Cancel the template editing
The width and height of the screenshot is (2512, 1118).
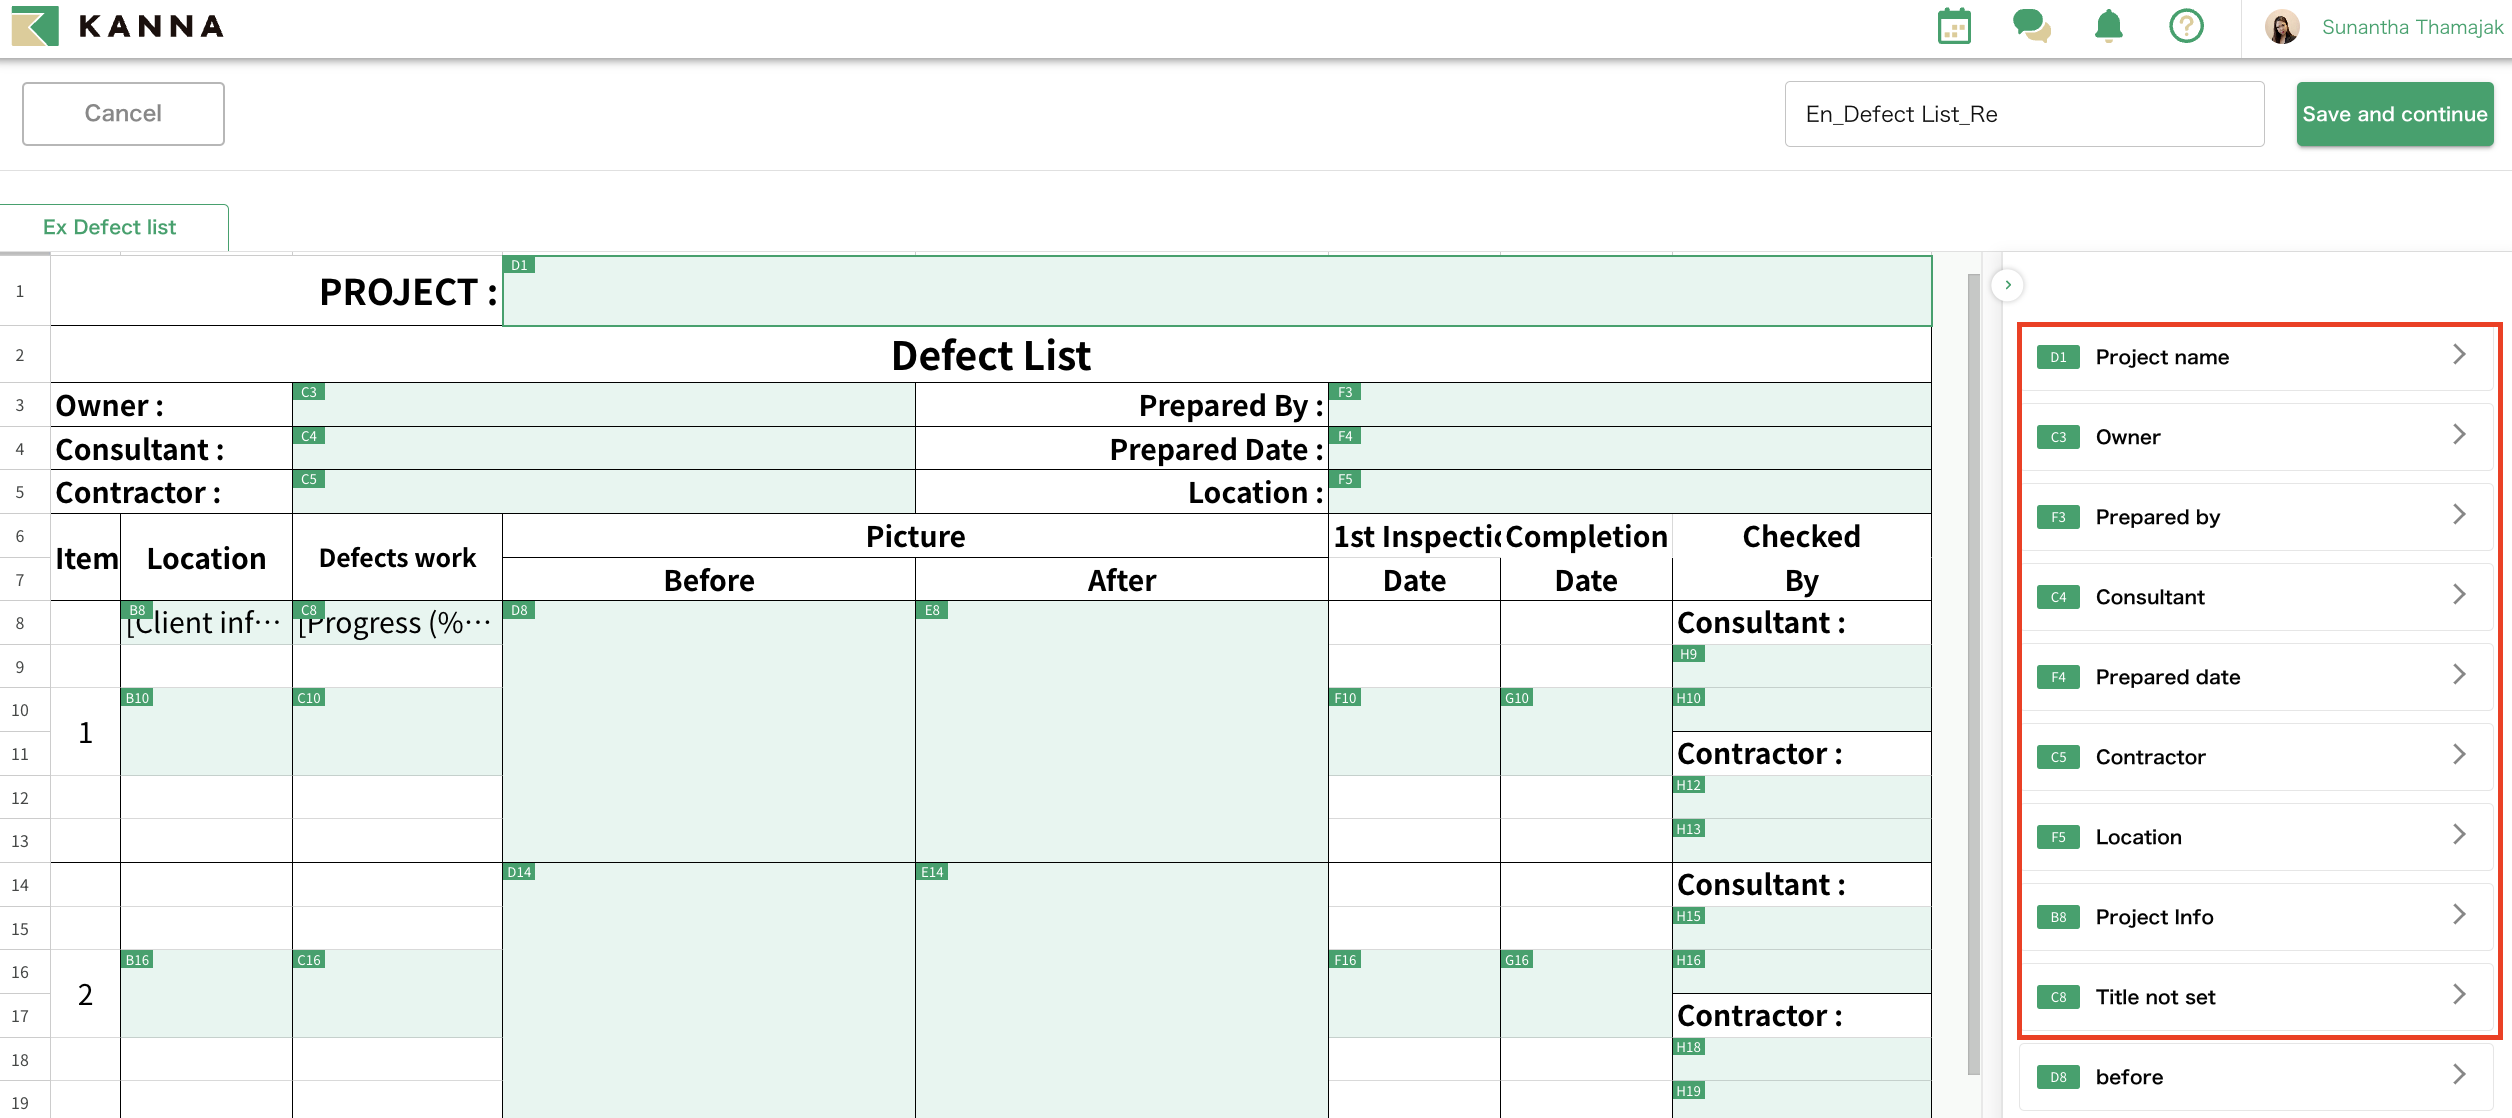122,113
